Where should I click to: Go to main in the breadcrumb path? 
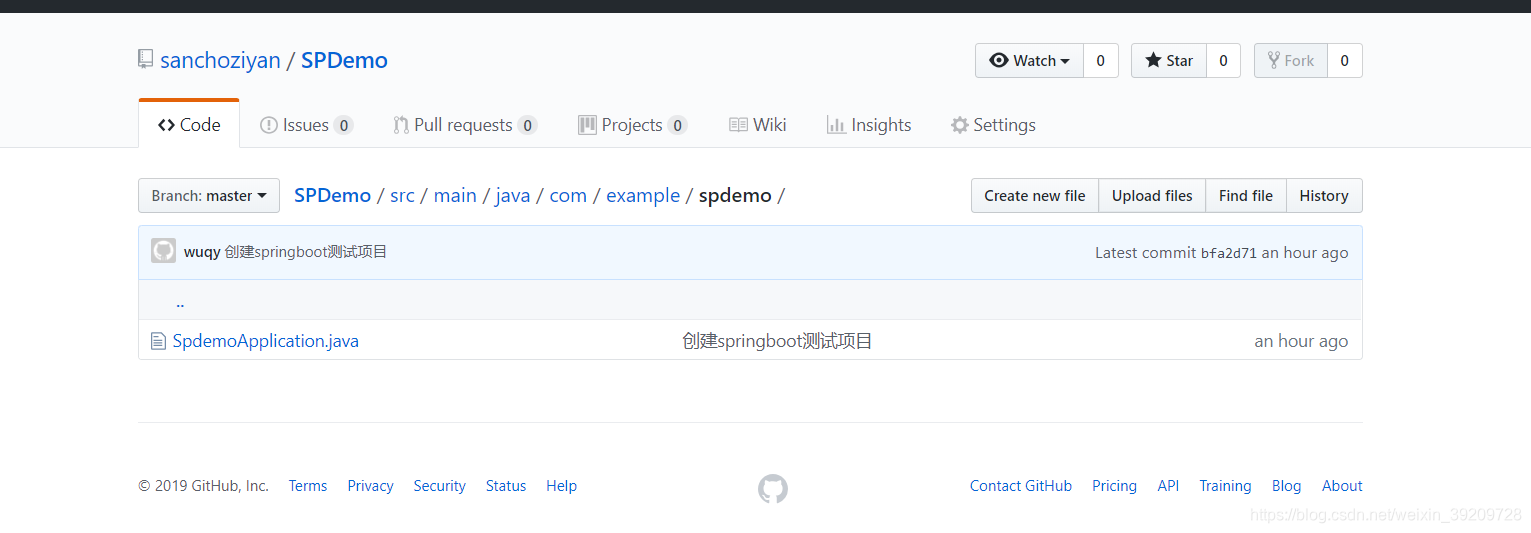point(455,196)
